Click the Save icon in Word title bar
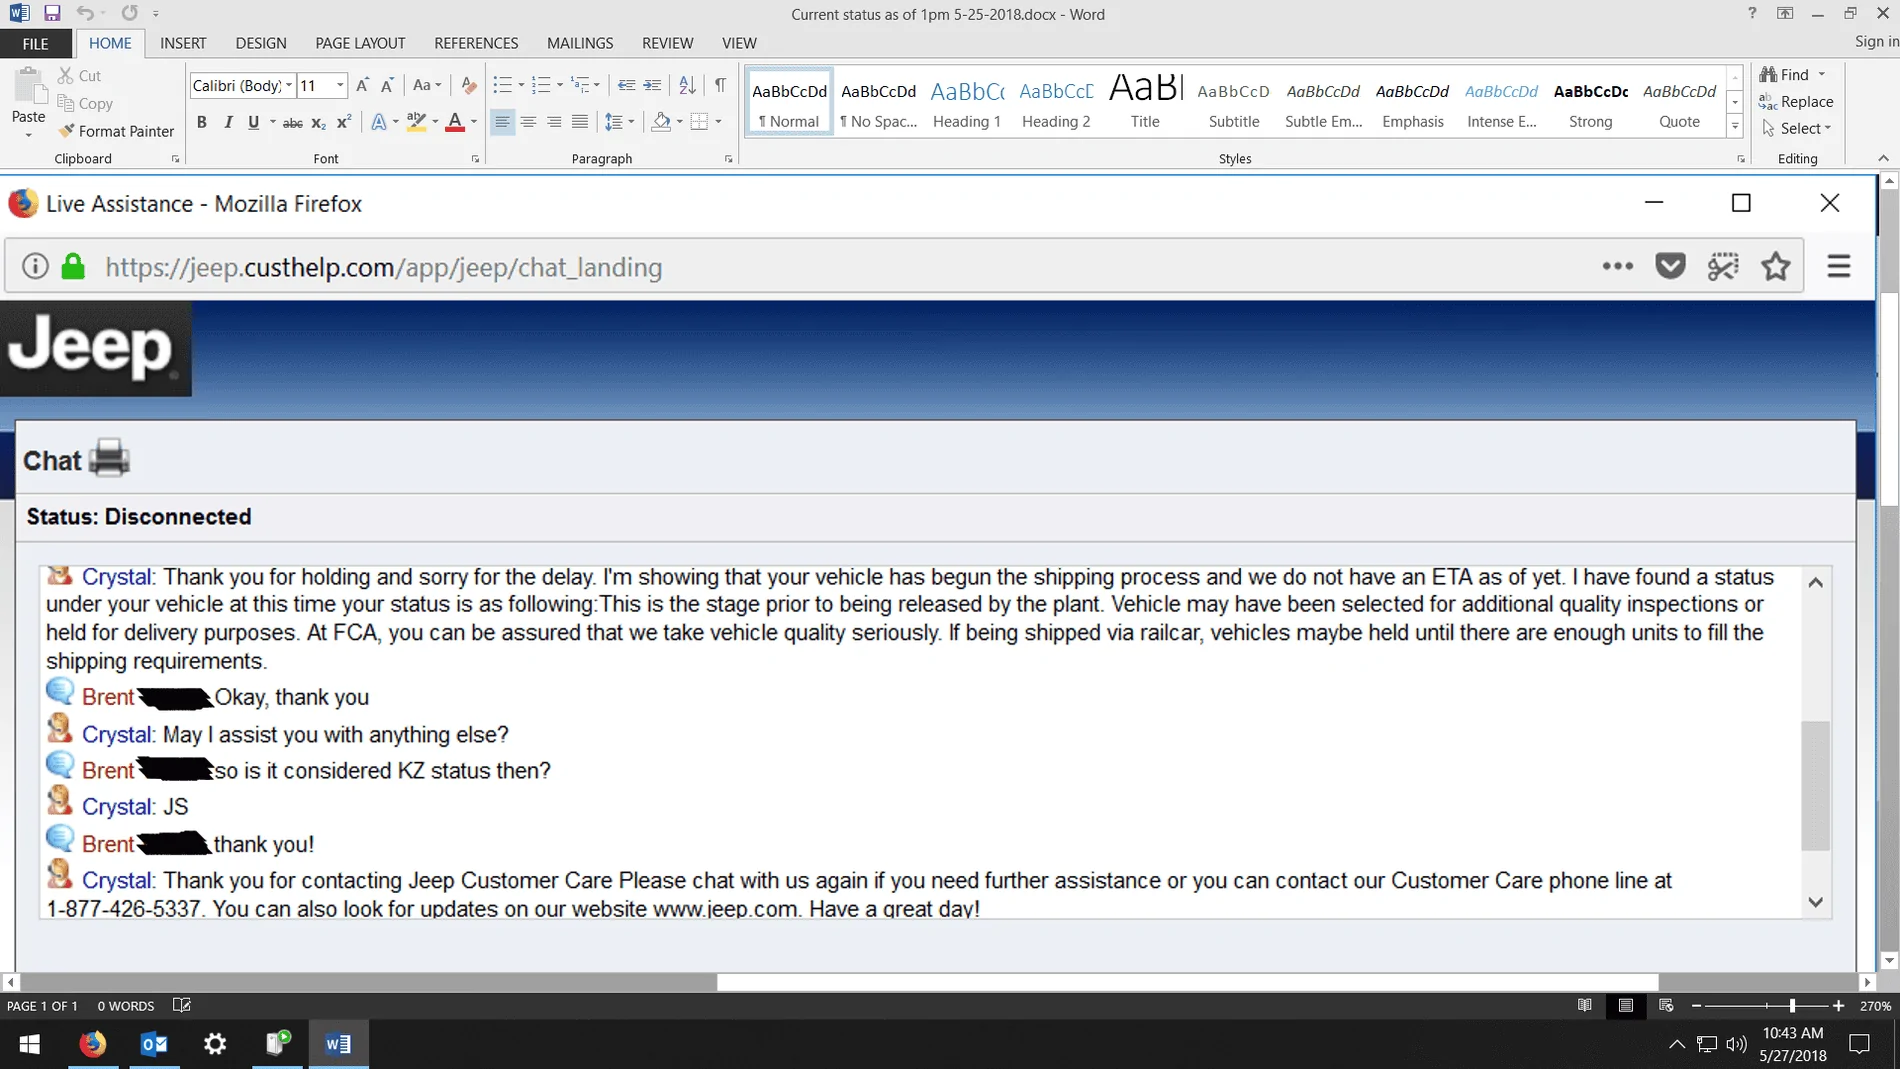The width and height of the screenshot is (1900, 1069). (52, 14)
